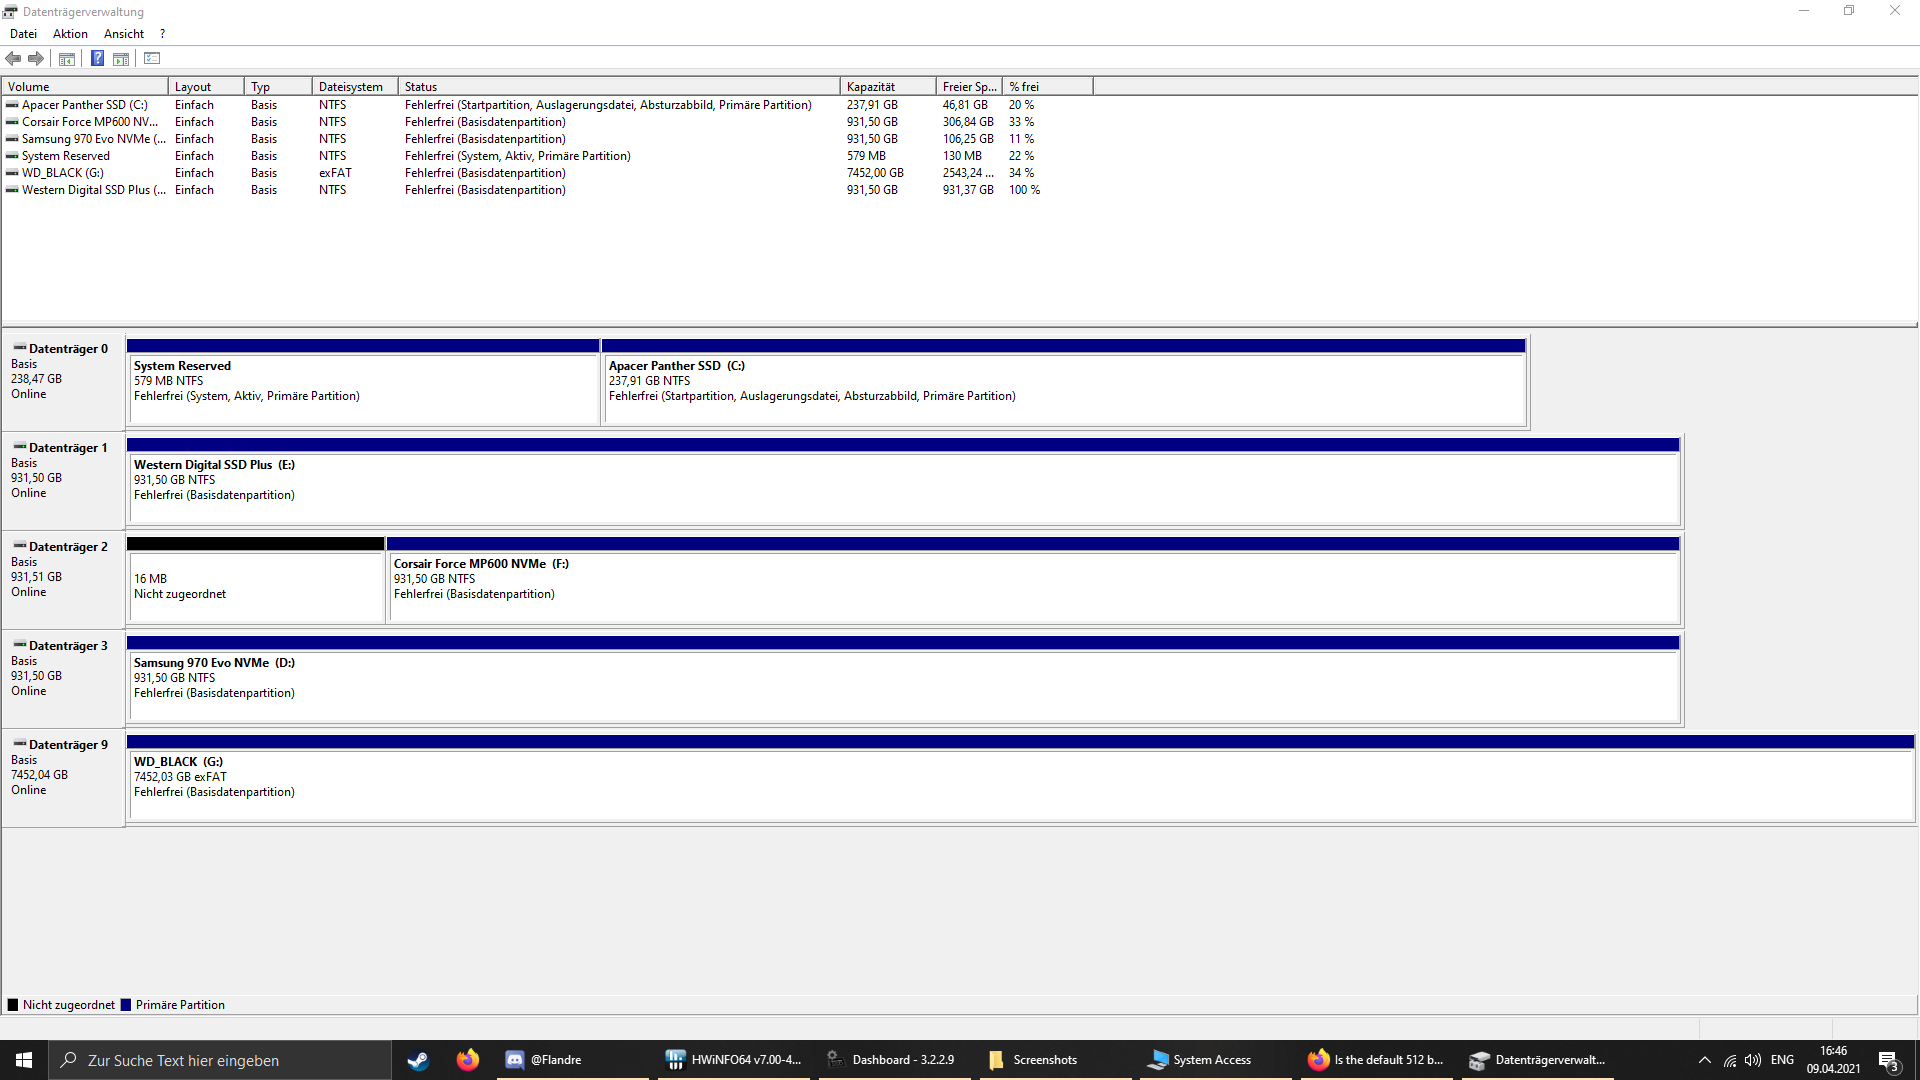
Task: Open the Datei menu
Action: click(x=23, y=34)
